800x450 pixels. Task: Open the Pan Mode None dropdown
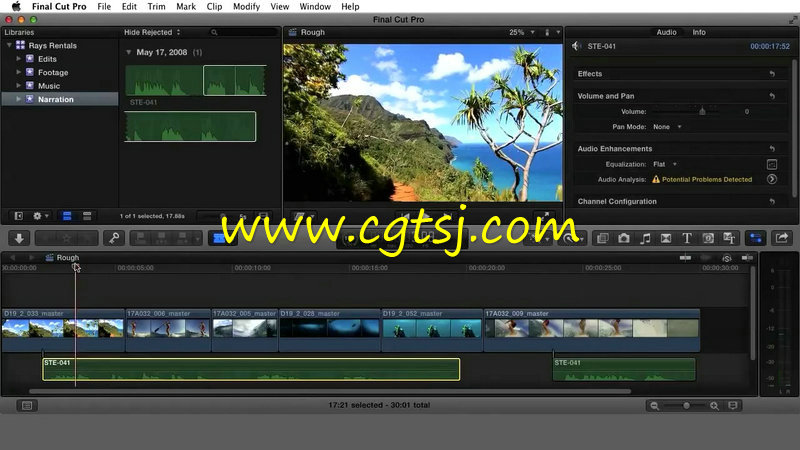tap(667, 127)
